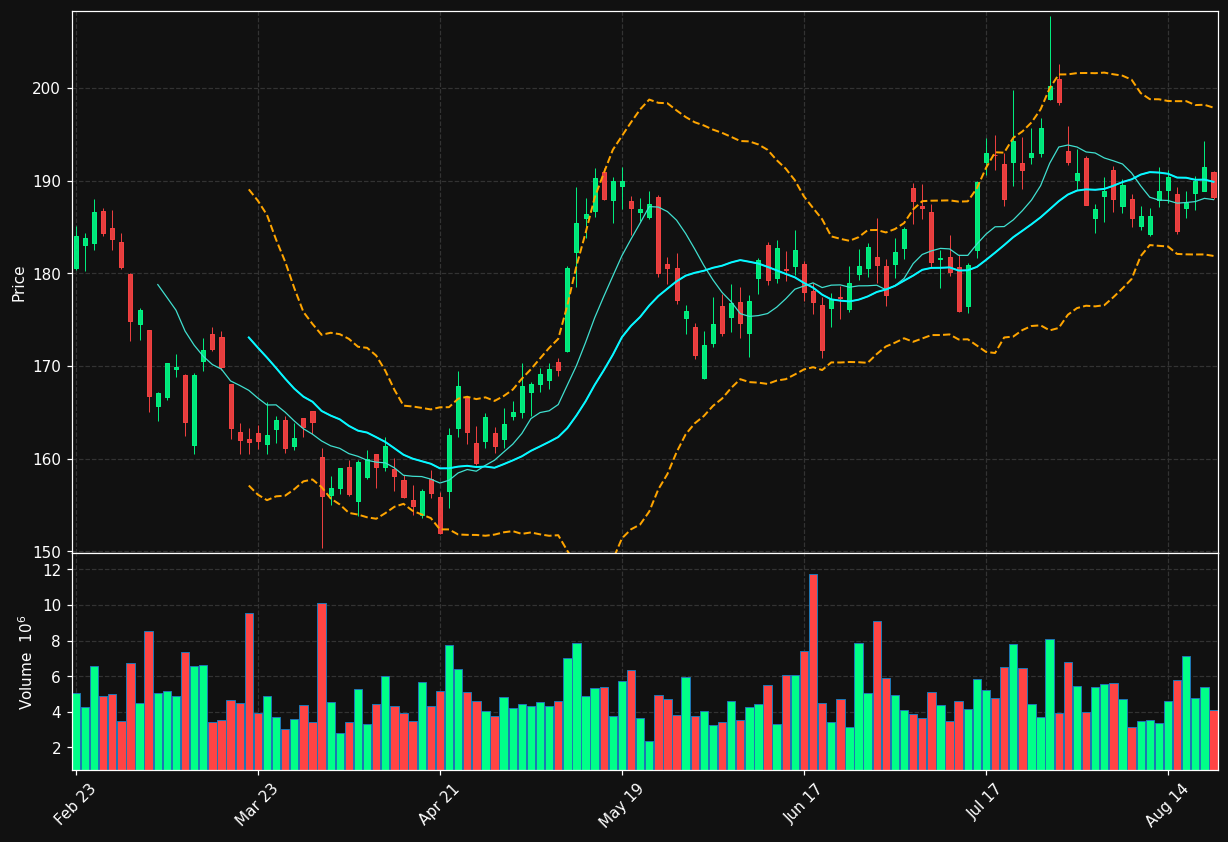Click the "Jun 17" date label
The height and width of the screenshot is (842, 1228).
[x=803, y=804]
